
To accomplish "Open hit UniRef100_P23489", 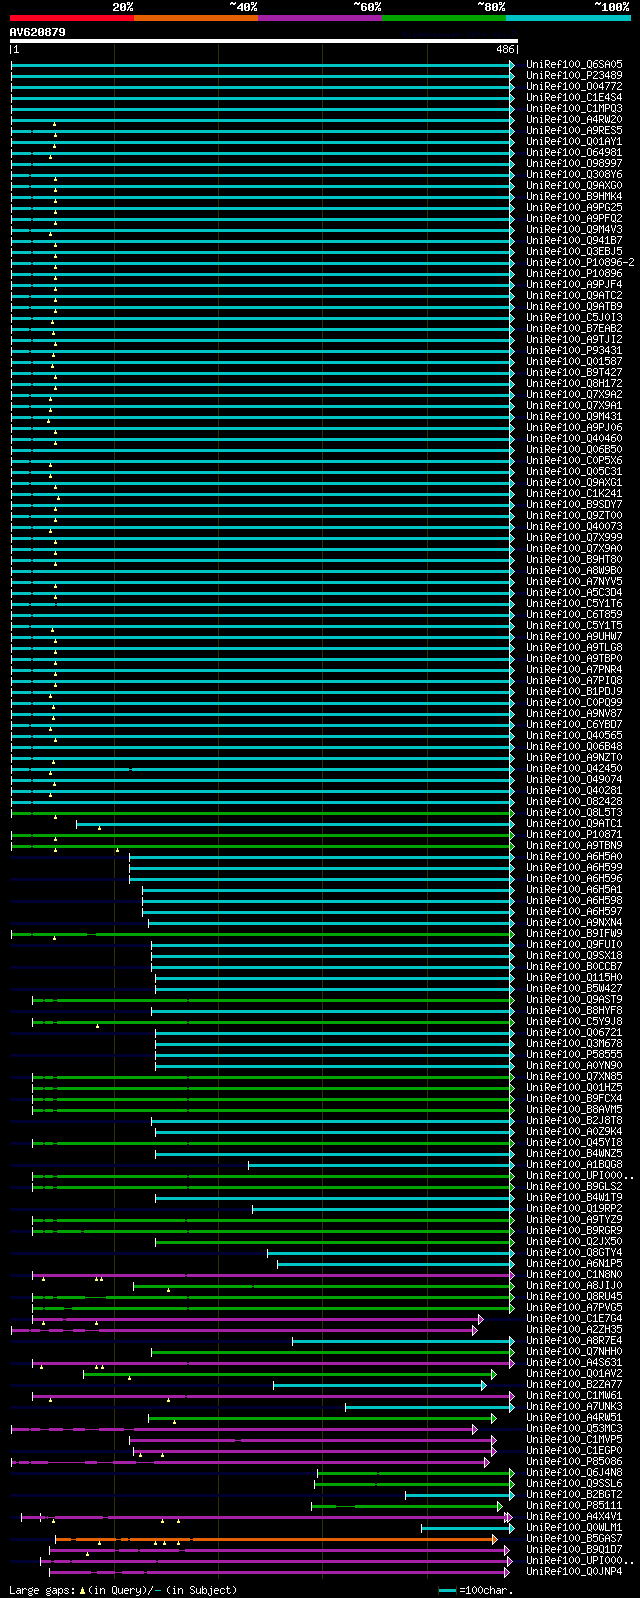I will 574,75.
